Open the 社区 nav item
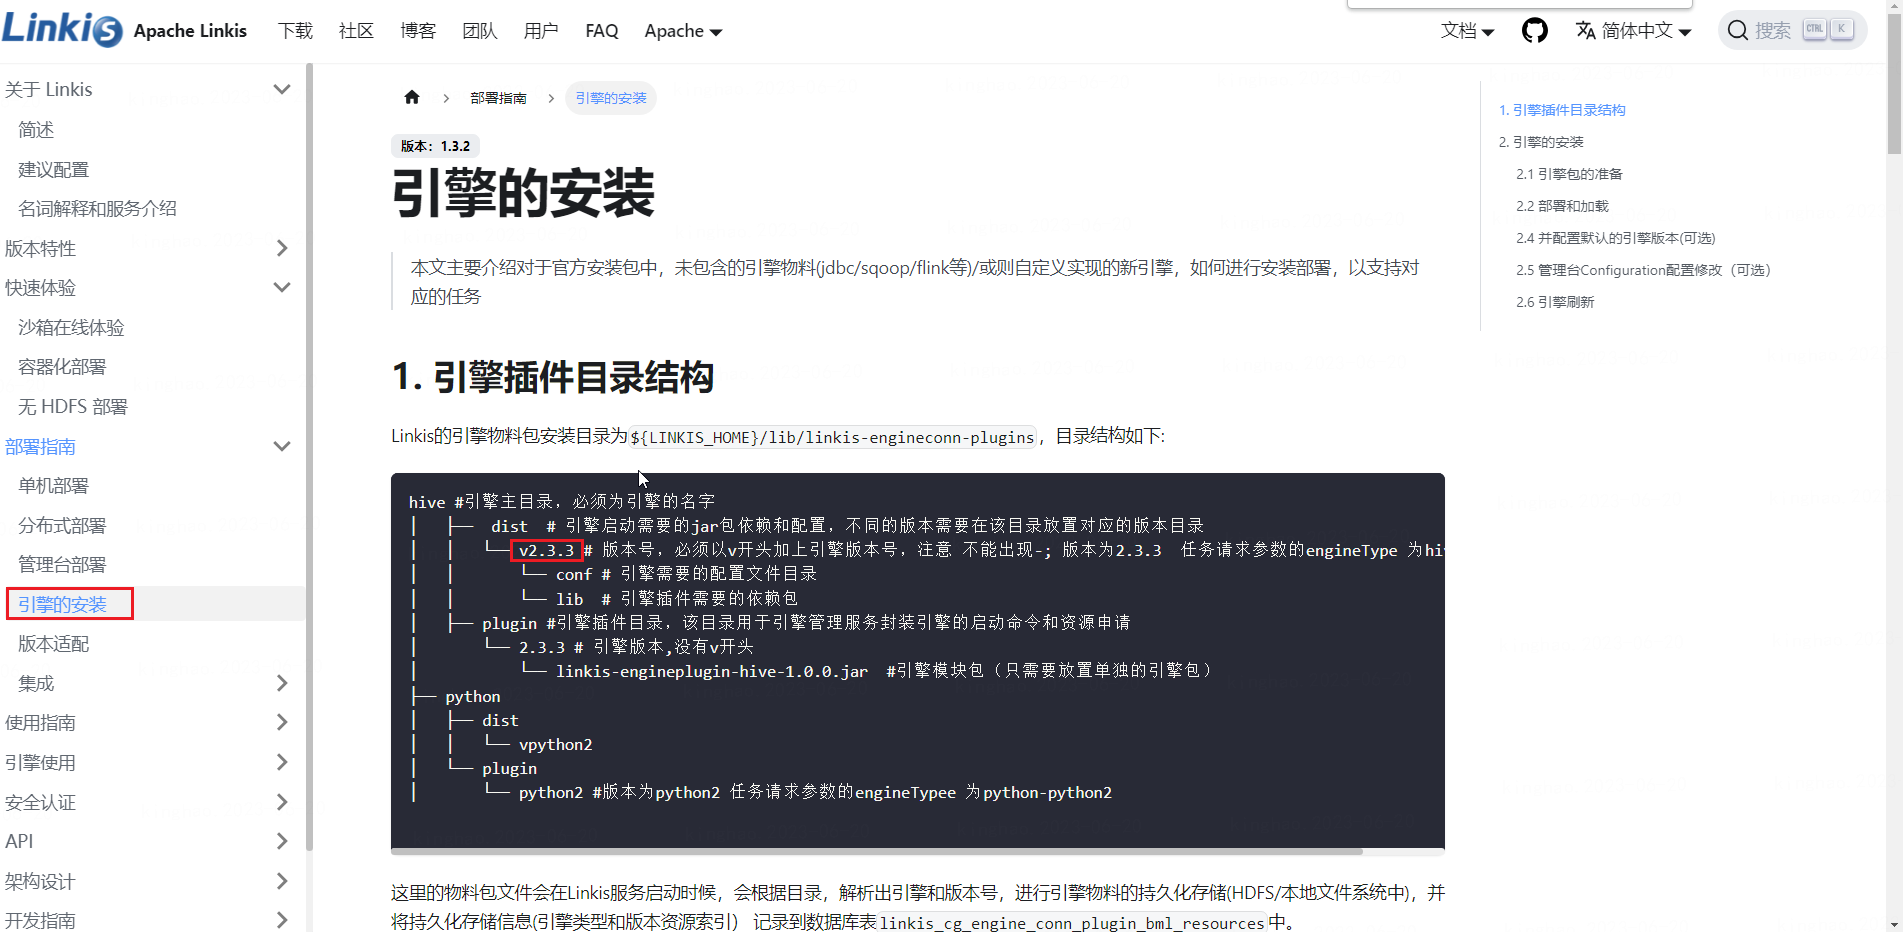 (356, 31)
